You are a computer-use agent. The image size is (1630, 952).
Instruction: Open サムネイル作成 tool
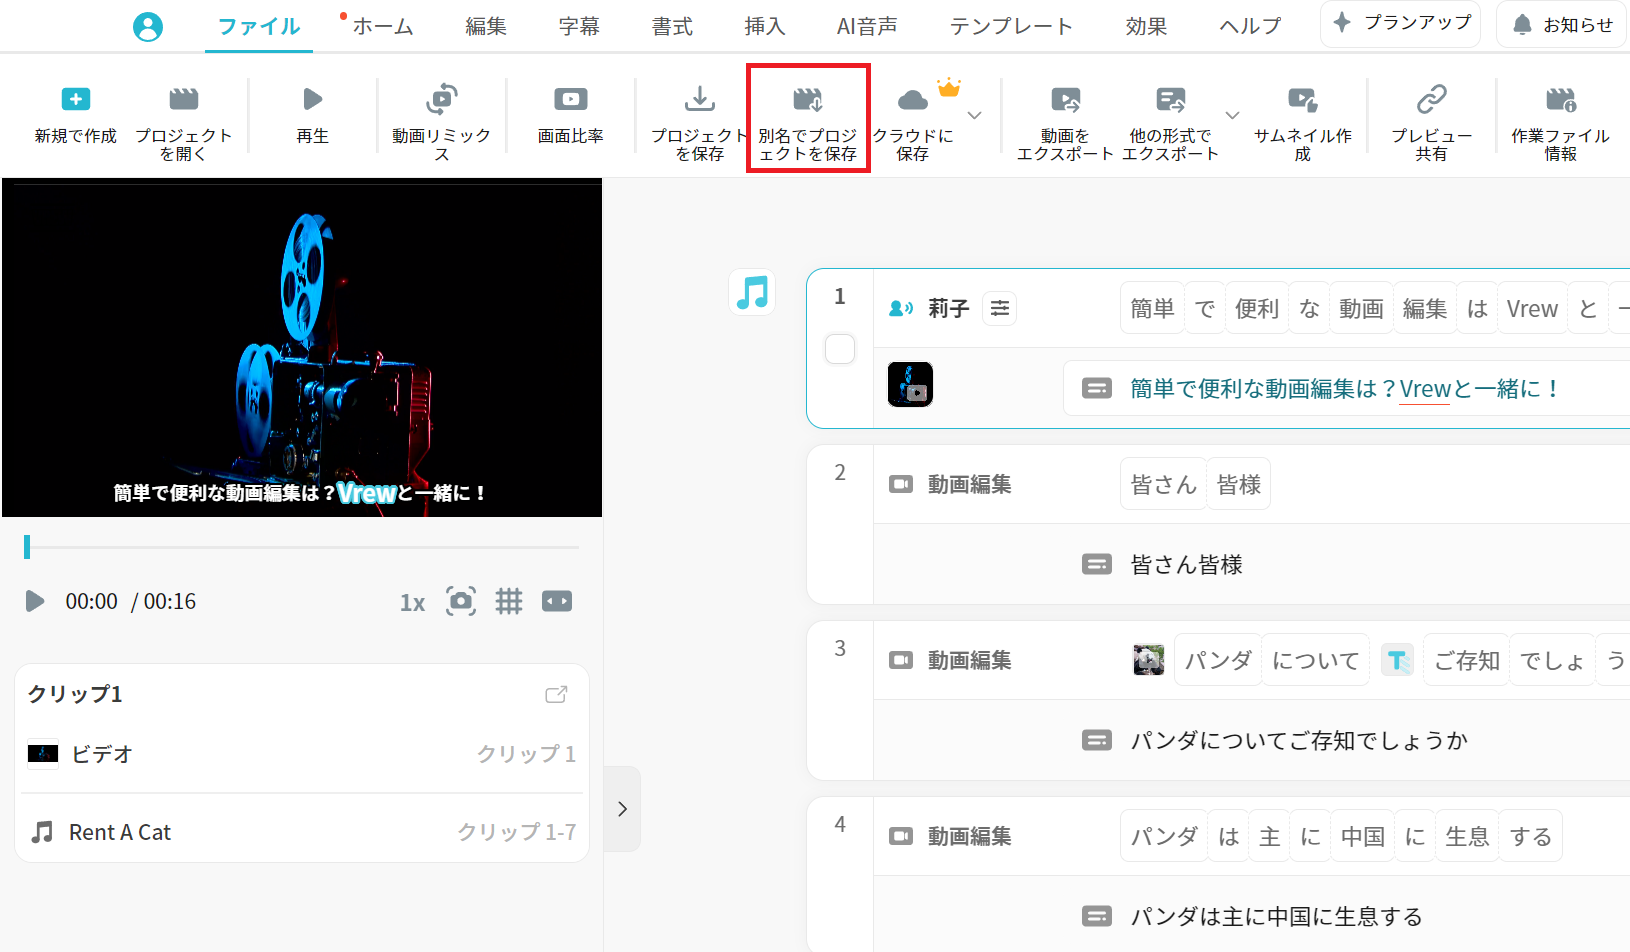coord(1302,124)
